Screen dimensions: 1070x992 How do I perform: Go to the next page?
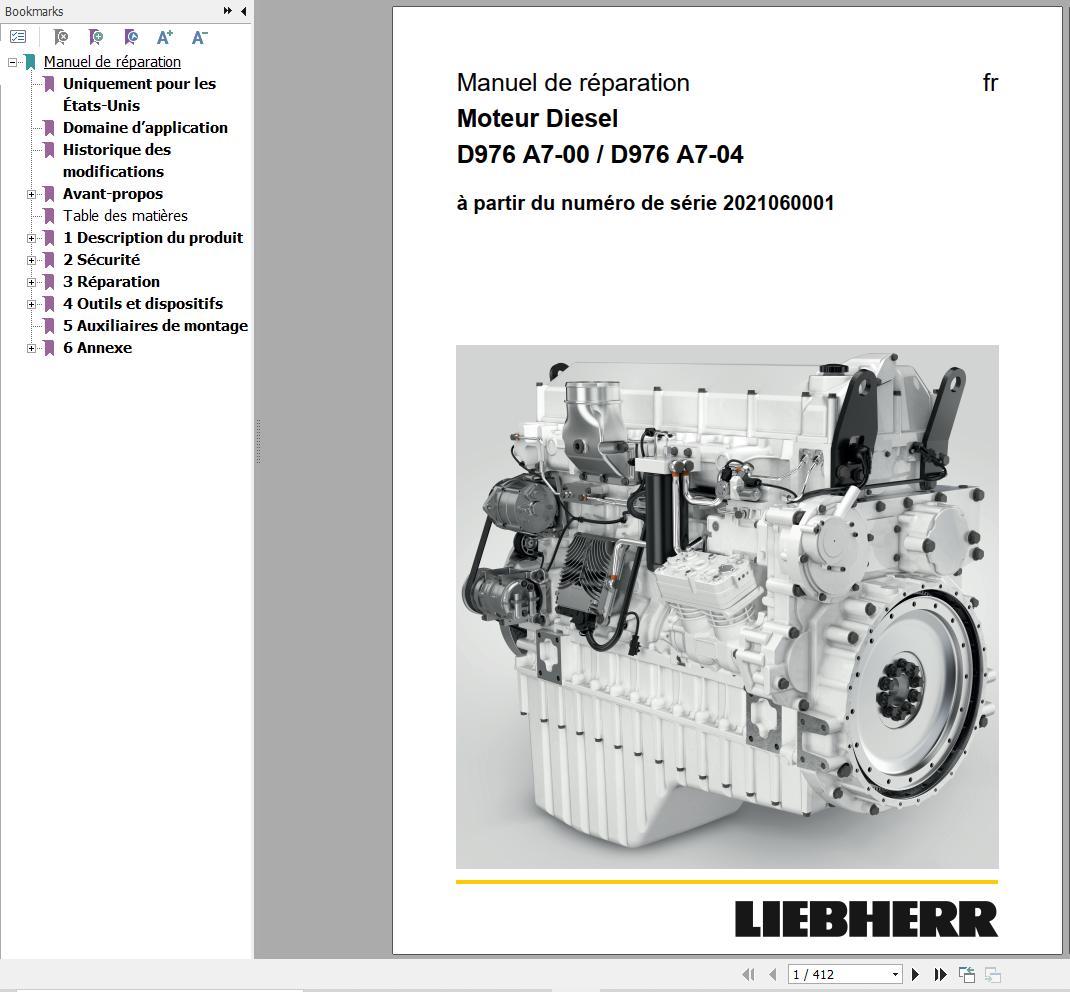[x=916, y=974]
